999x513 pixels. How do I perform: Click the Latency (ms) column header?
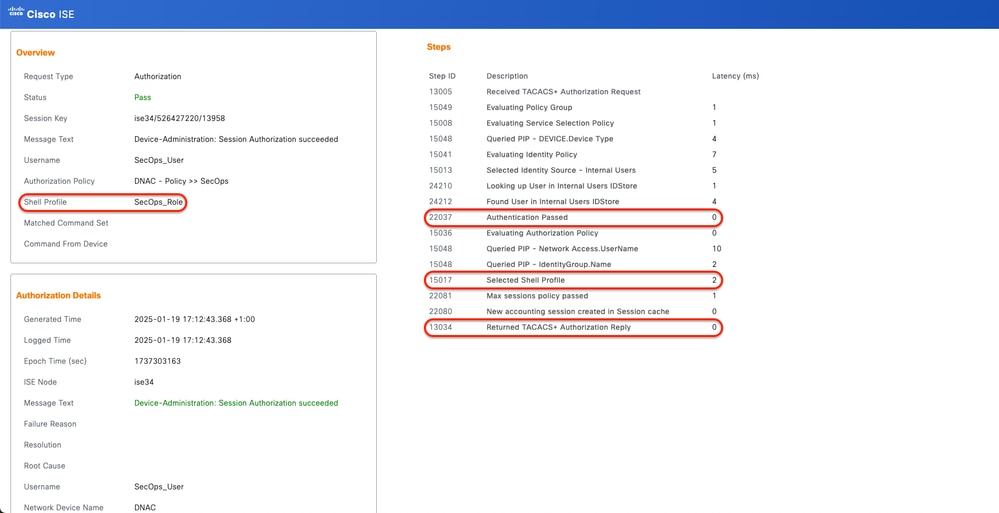point(735,76)
